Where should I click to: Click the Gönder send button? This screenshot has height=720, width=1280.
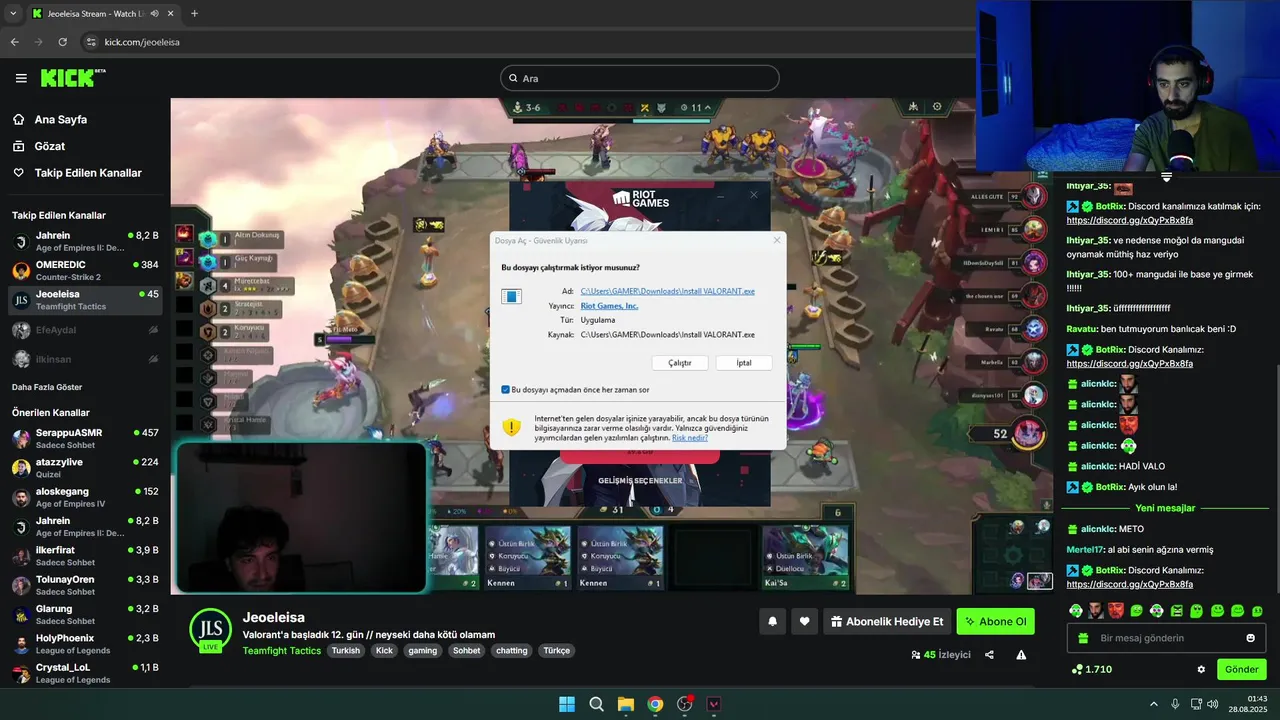pos(1241,669)
